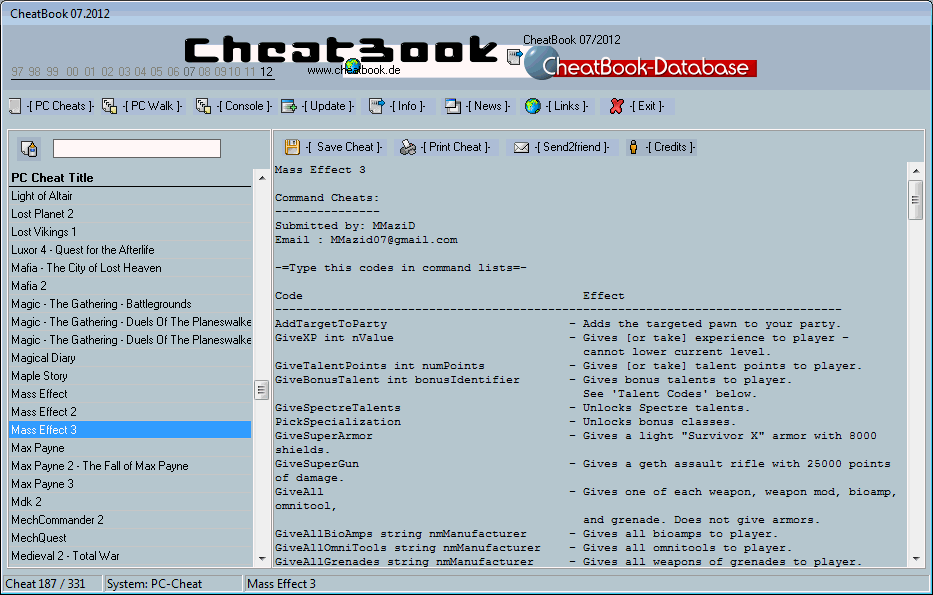Click the Save Cheat button
The image size is (933, 595).
coord(334,147)
